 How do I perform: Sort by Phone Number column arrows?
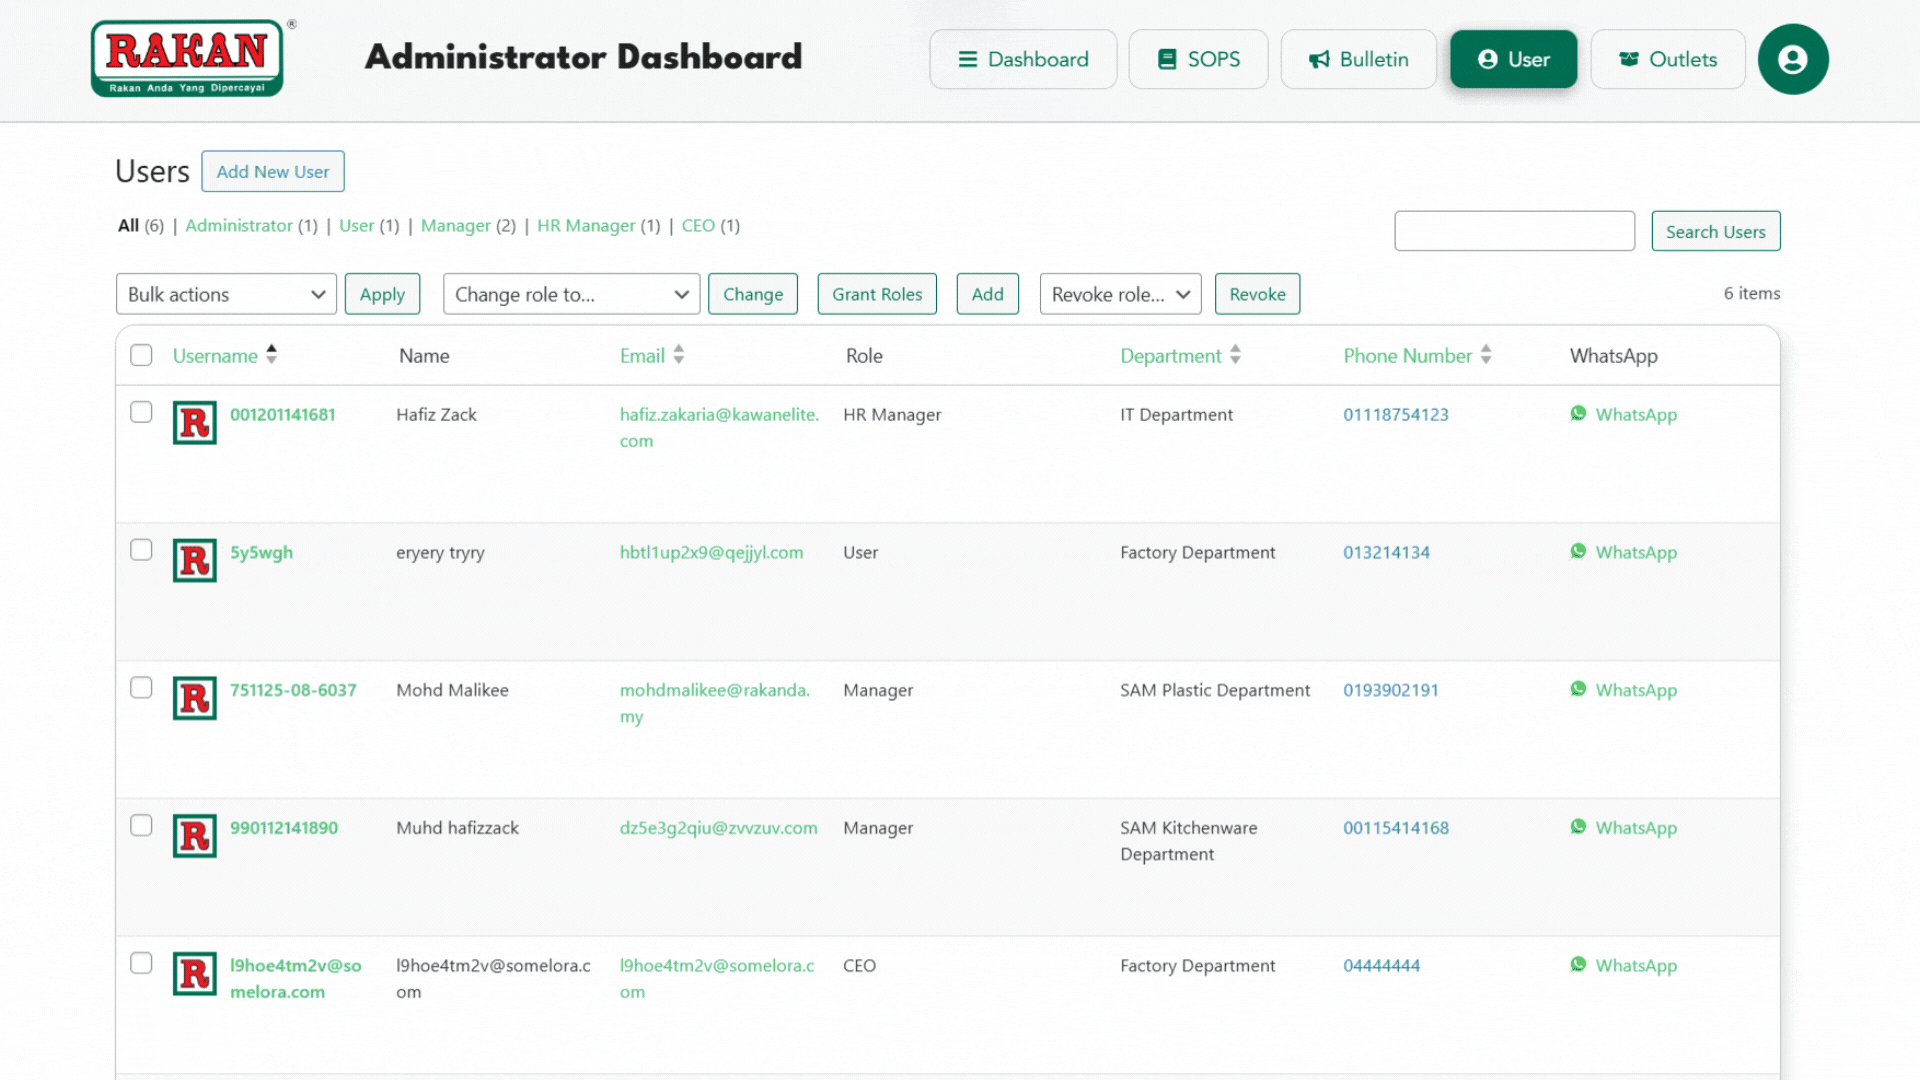(x=1486, y=355)
